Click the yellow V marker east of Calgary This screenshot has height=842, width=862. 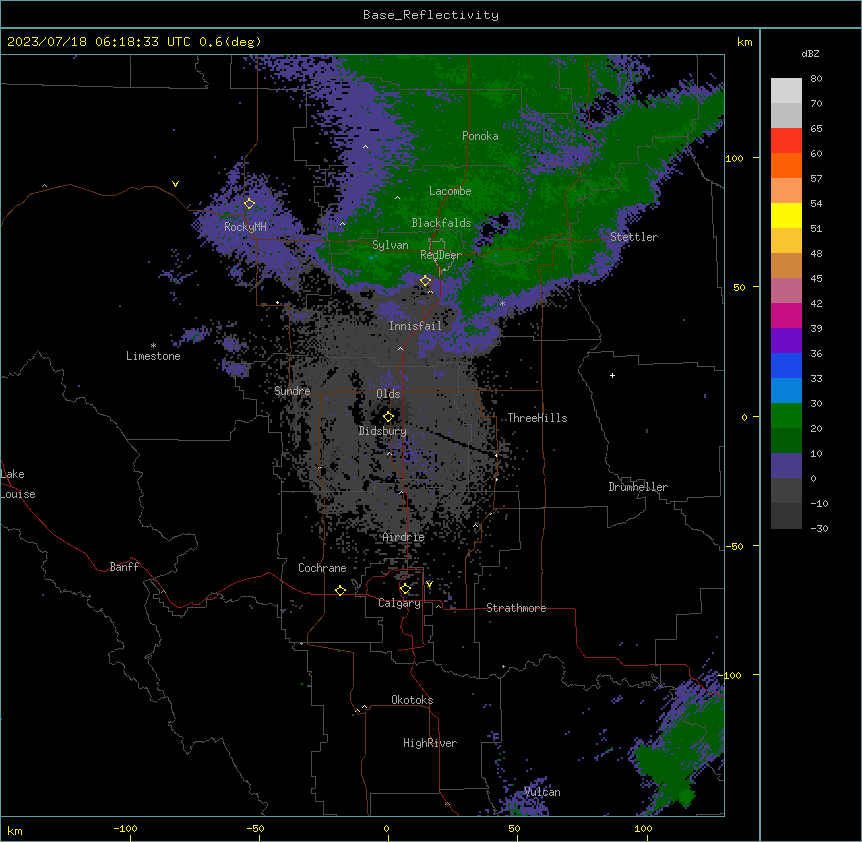429,584
